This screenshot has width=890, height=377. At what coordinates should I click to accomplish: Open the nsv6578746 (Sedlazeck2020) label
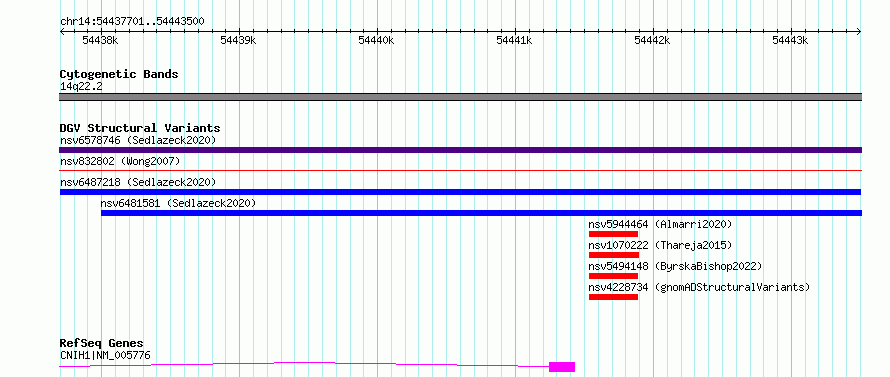138,140
